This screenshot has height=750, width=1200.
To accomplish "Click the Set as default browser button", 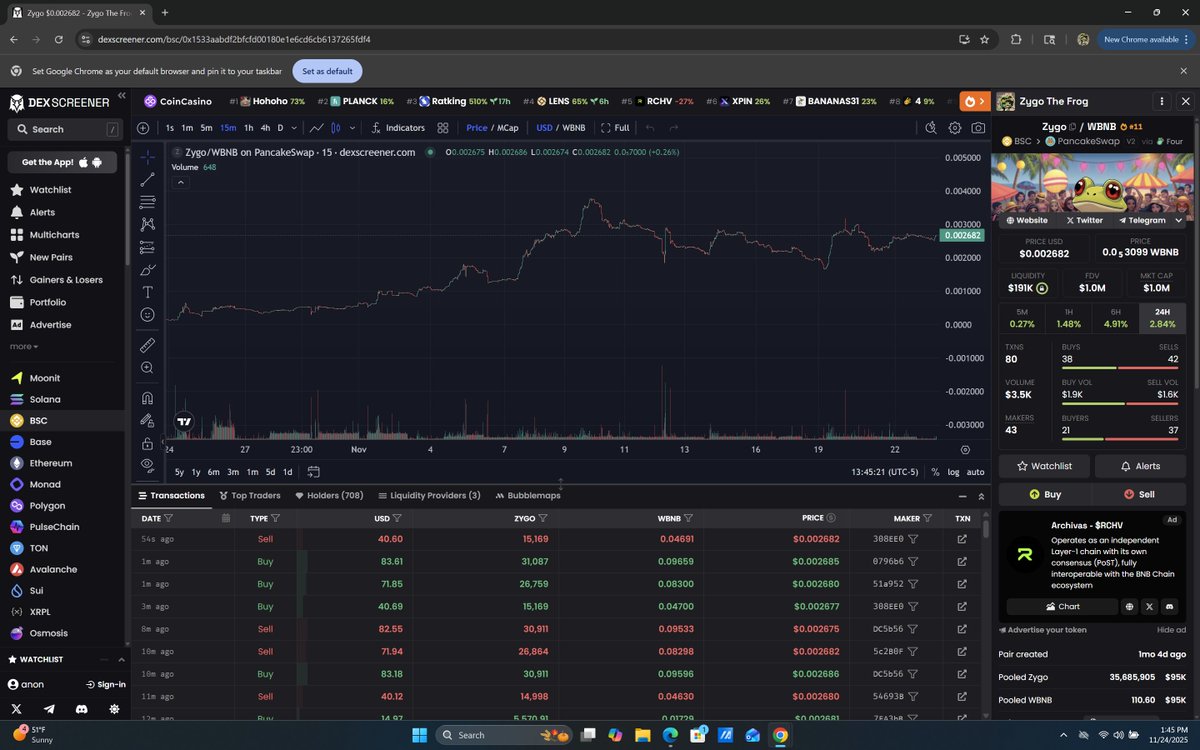I will coord(327,70).
